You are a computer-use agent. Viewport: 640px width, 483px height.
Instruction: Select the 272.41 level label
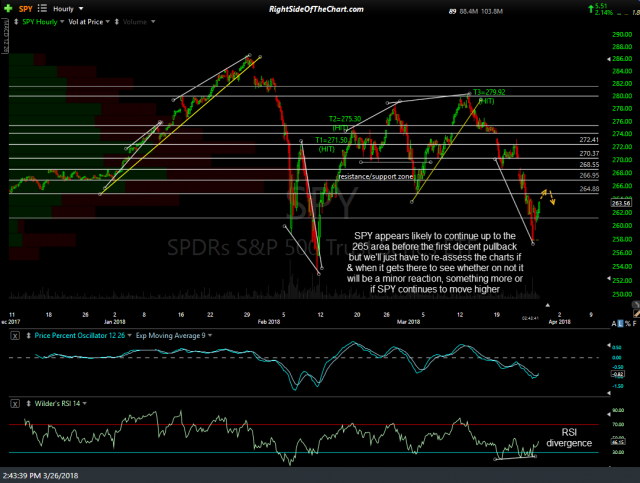(x=589, y=140)
